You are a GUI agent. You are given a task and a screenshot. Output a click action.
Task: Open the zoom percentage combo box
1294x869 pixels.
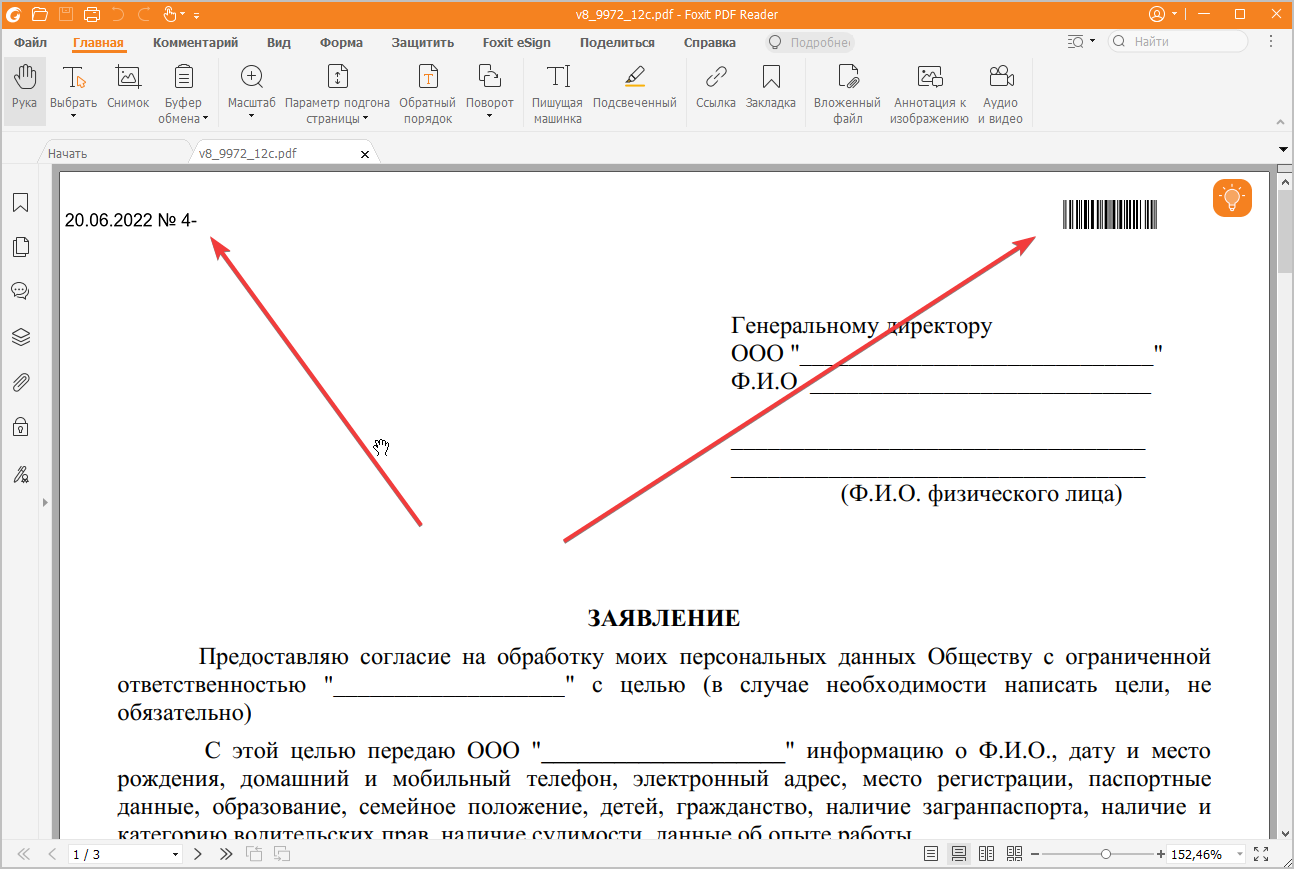point(1240,854)
